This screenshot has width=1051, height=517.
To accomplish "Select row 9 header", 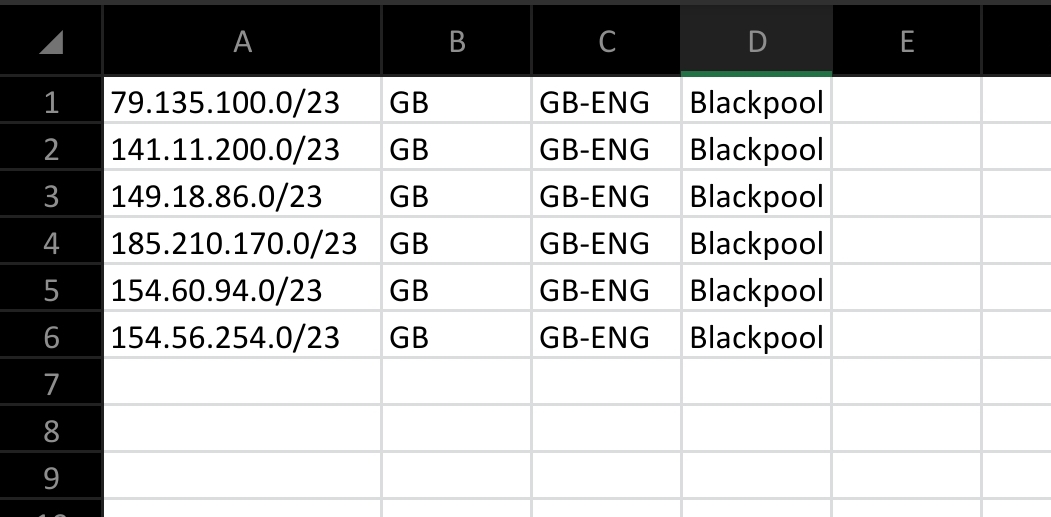I will 51,475.
